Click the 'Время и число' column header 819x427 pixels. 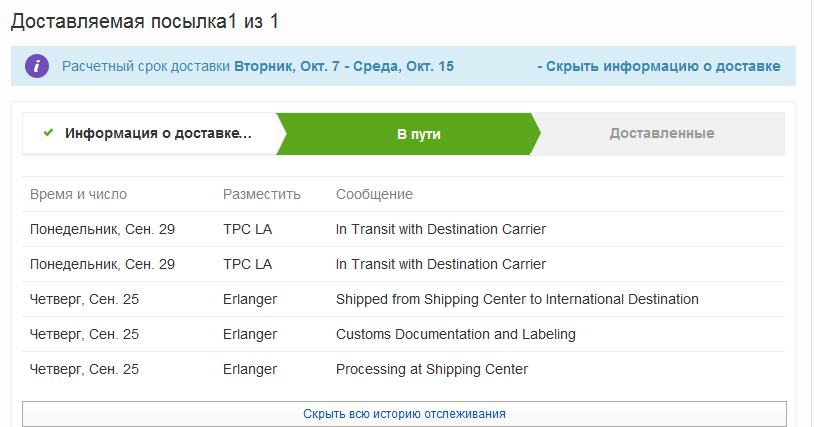point(78,194)
